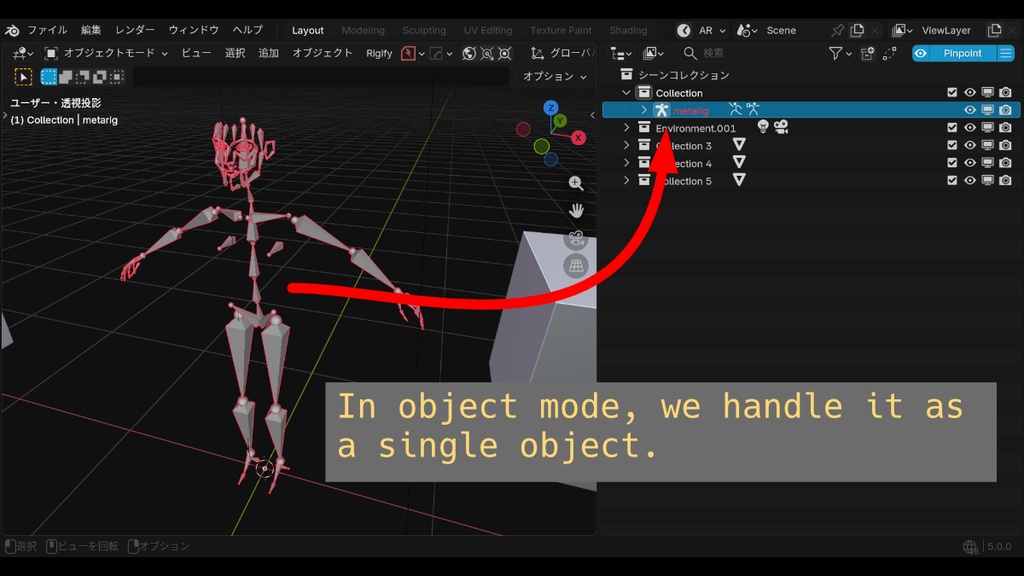Click the magnifying glass zoom icon in viewport
The width and height of the screenshot is (1024, 576).
click(x=576, y=184)
